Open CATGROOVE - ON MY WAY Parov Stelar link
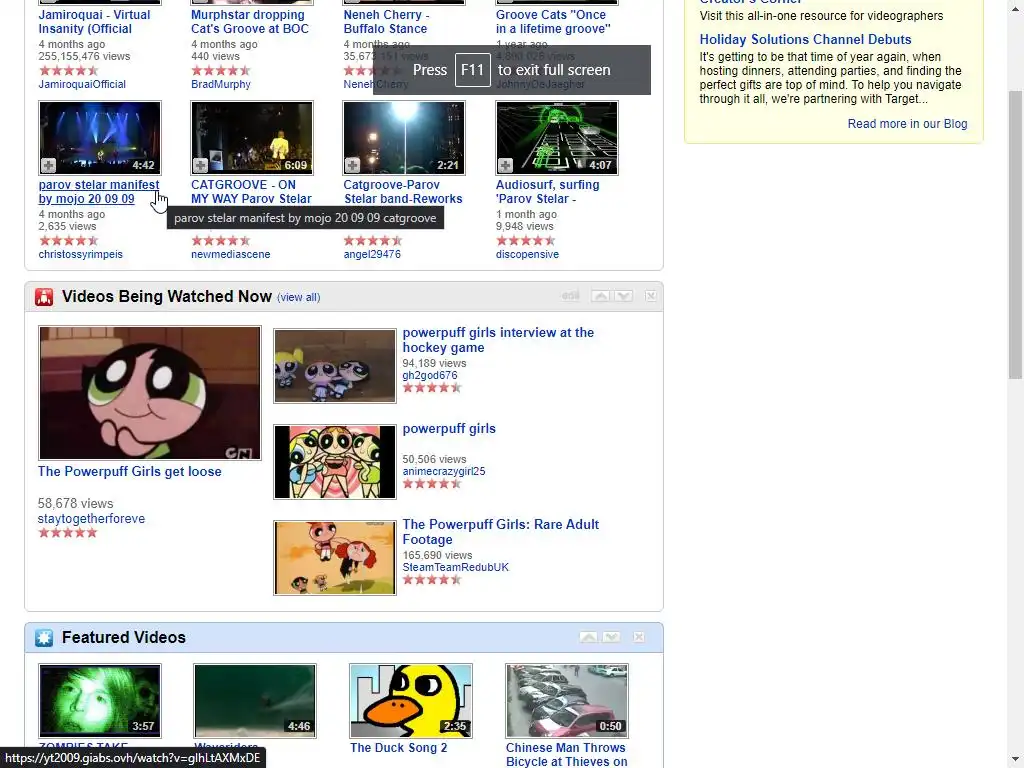Viewport: 1024px width, 768px height. click(x=251, y=192)
